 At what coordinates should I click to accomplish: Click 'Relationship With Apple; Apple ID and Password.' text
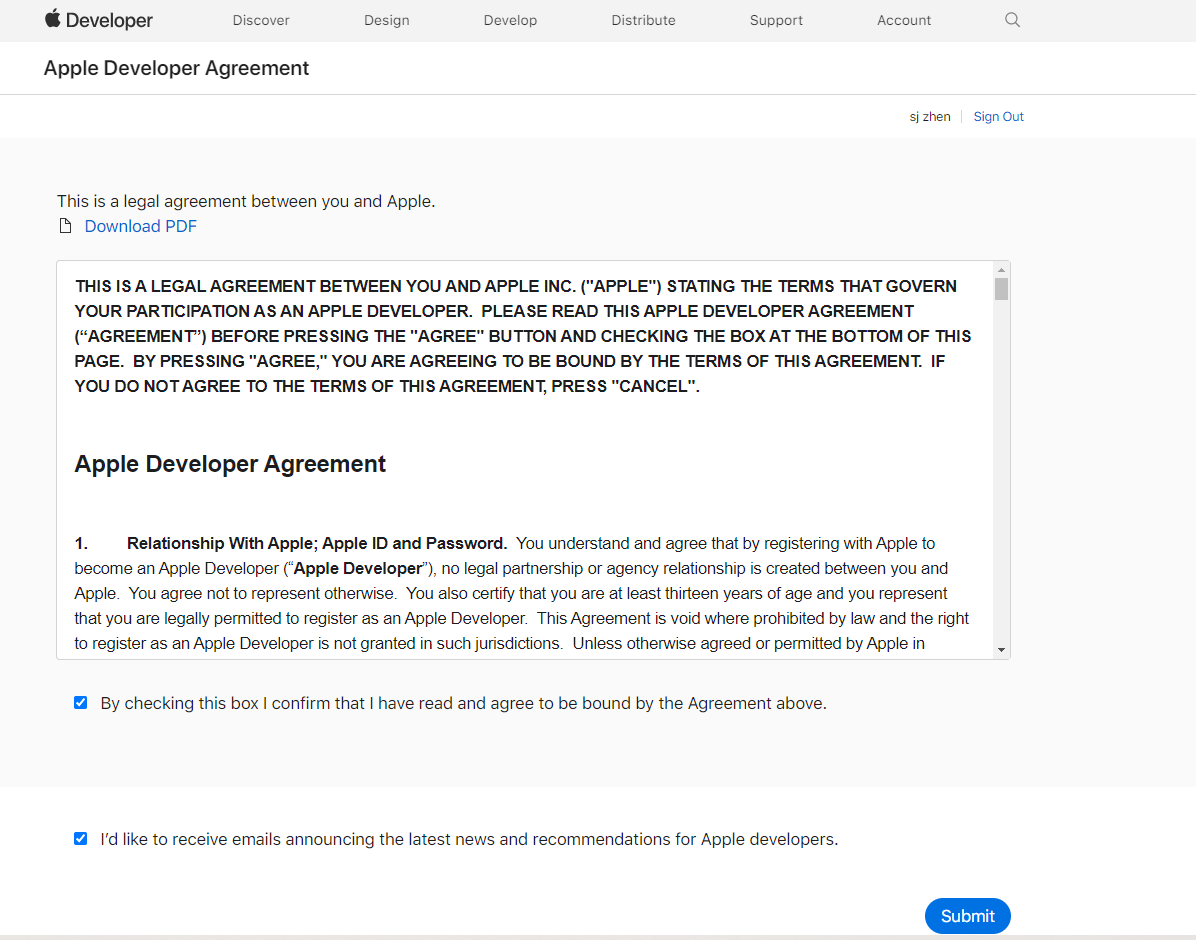[317, 543]
